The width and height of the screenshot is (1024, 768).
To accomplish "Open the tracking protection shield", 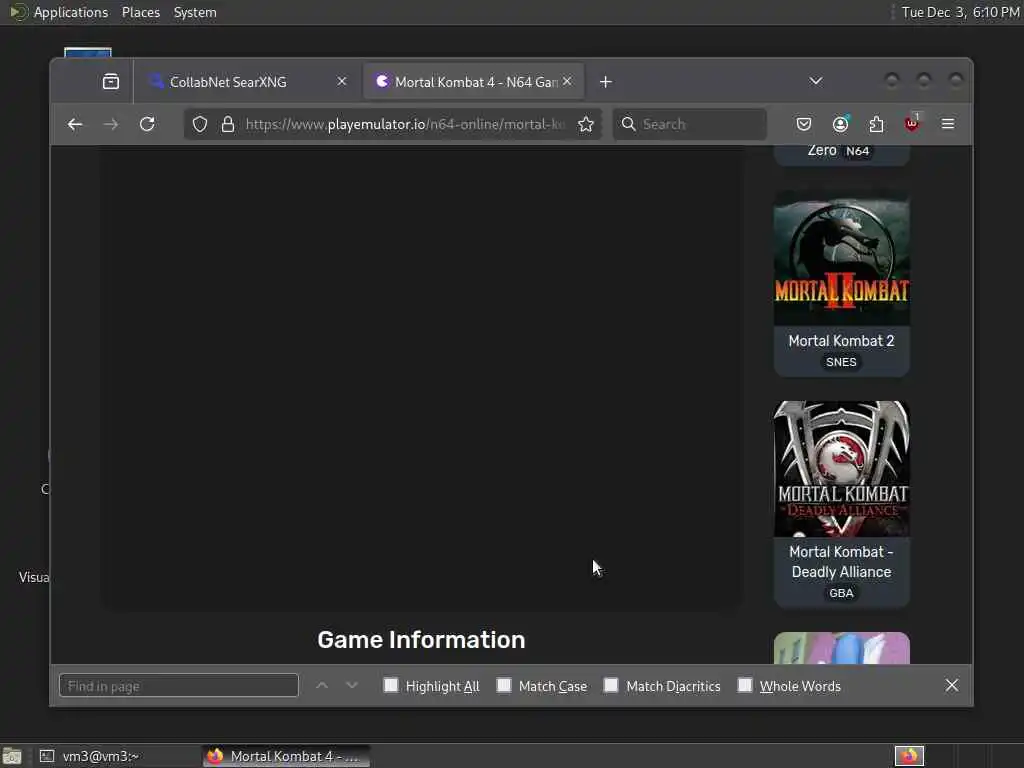I will pos(200,124).
